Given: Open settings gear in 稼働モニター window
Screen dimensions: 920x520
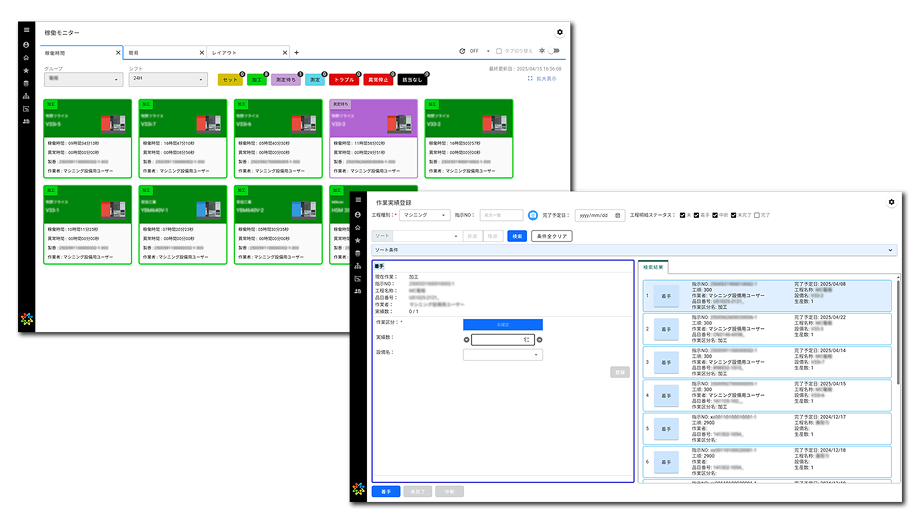Looking at the screenshot, I should [559, 33].
